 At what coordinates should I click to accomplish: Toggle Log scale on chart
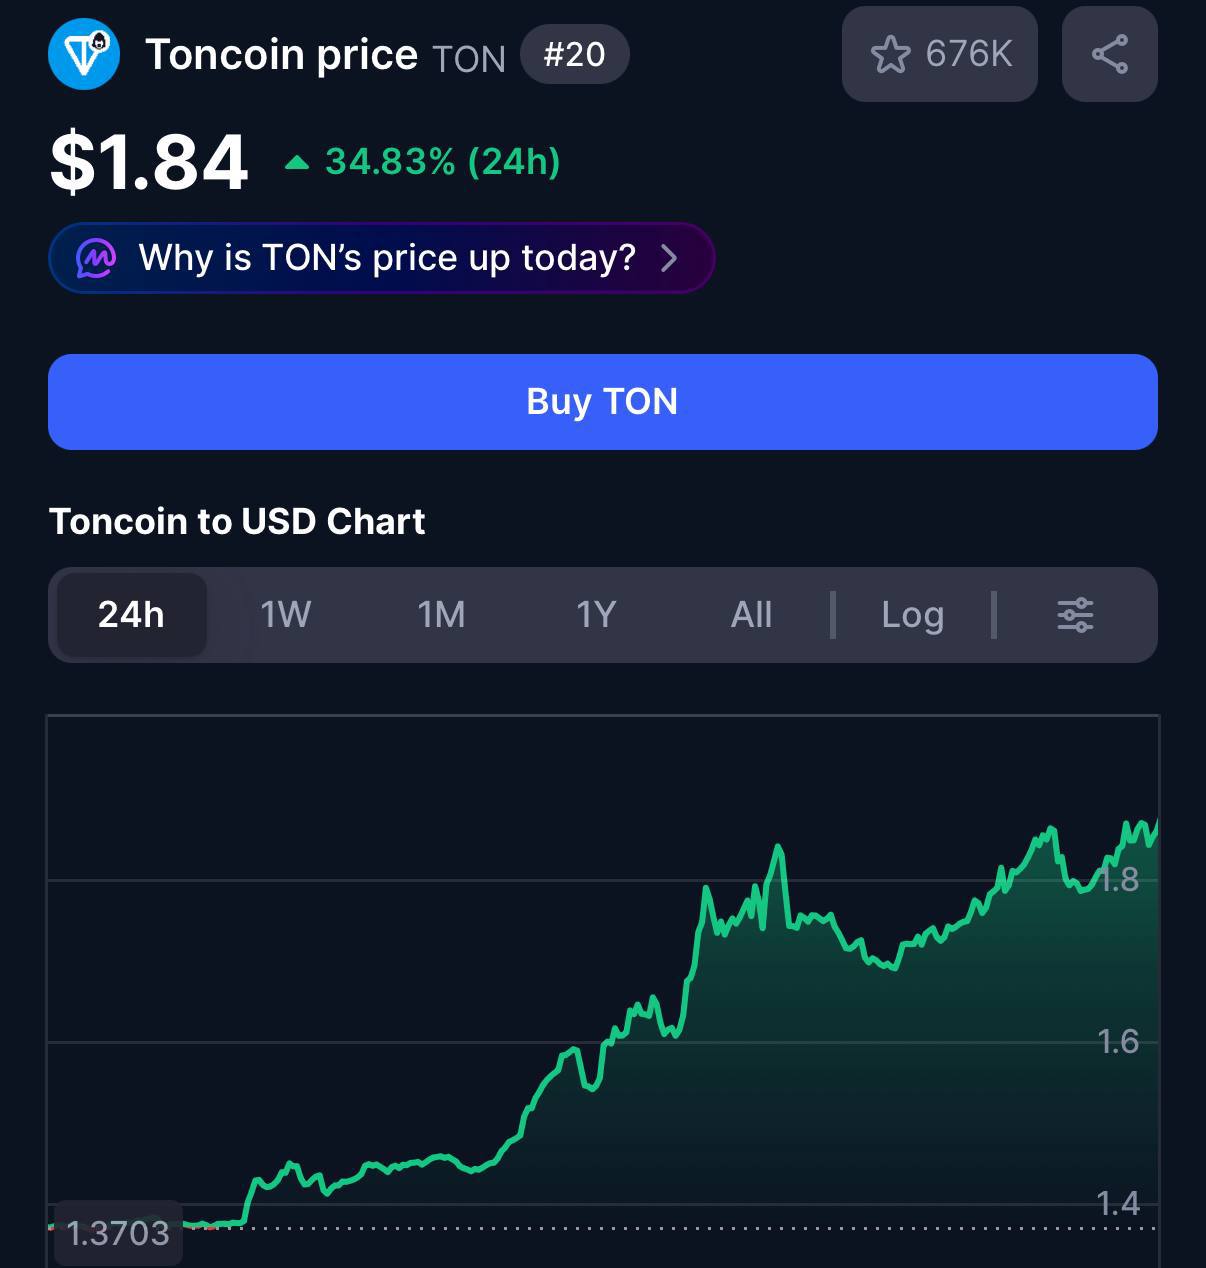click(x=912, y=615)
